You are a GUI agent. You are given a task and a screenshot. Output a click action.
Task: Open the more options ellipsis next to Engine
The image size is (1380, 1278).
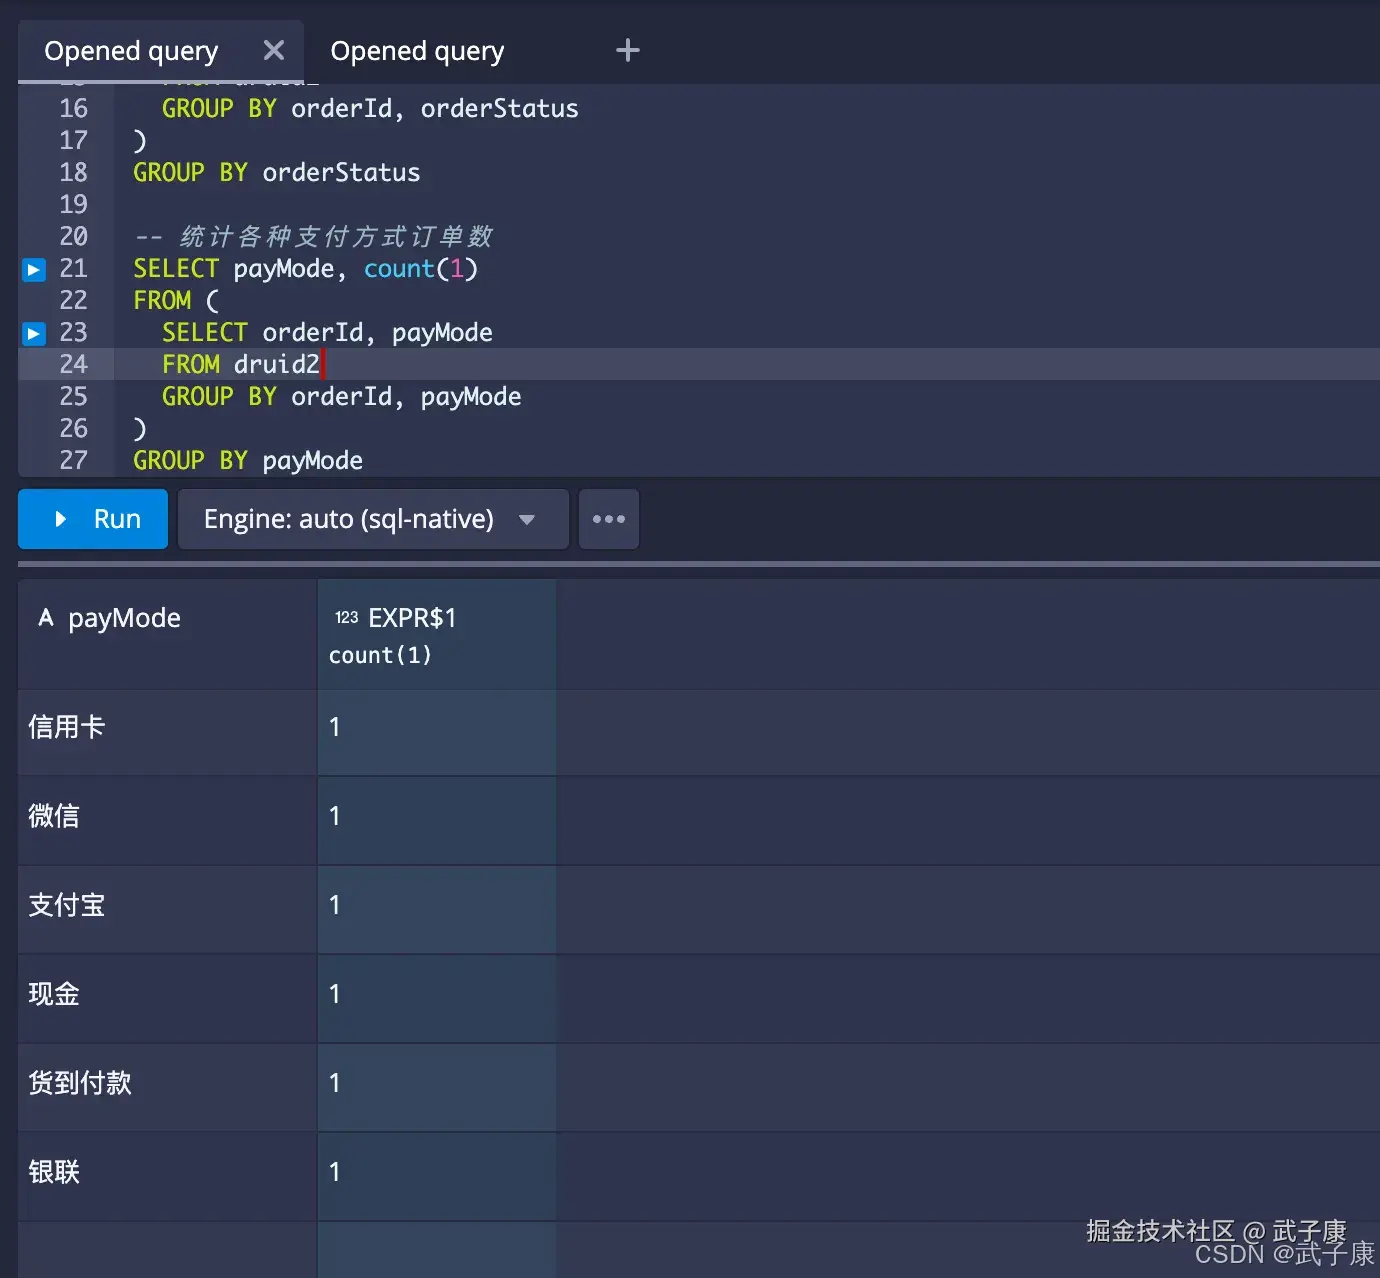(x=608, y=519)
